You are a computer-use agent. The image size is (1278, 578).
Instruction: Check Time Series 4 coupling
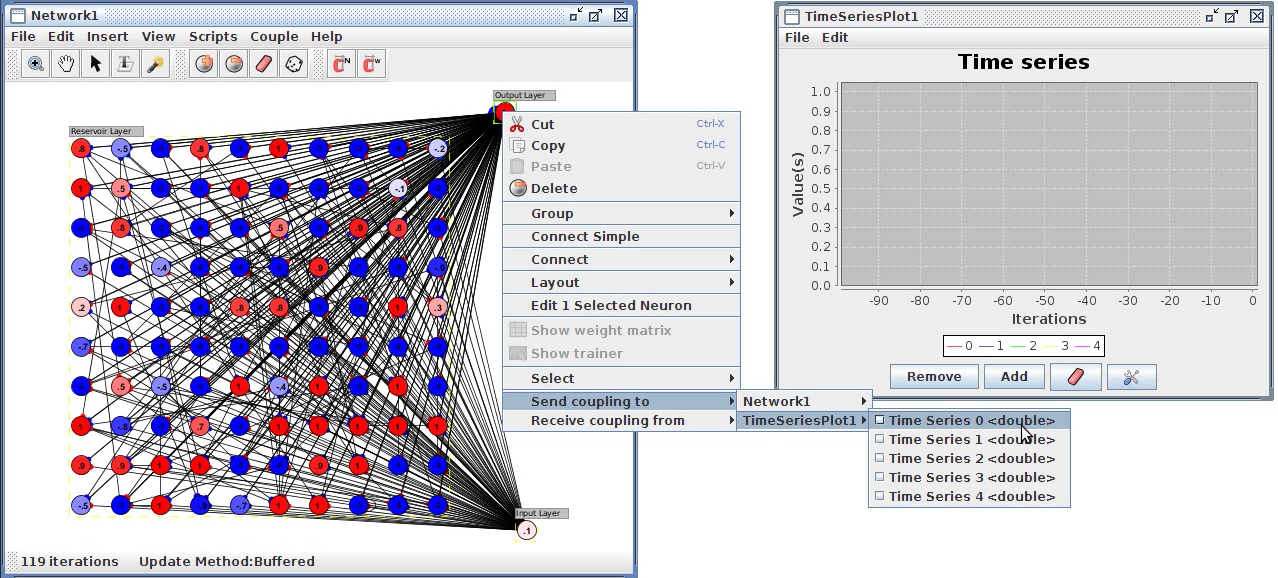point(970,497)
